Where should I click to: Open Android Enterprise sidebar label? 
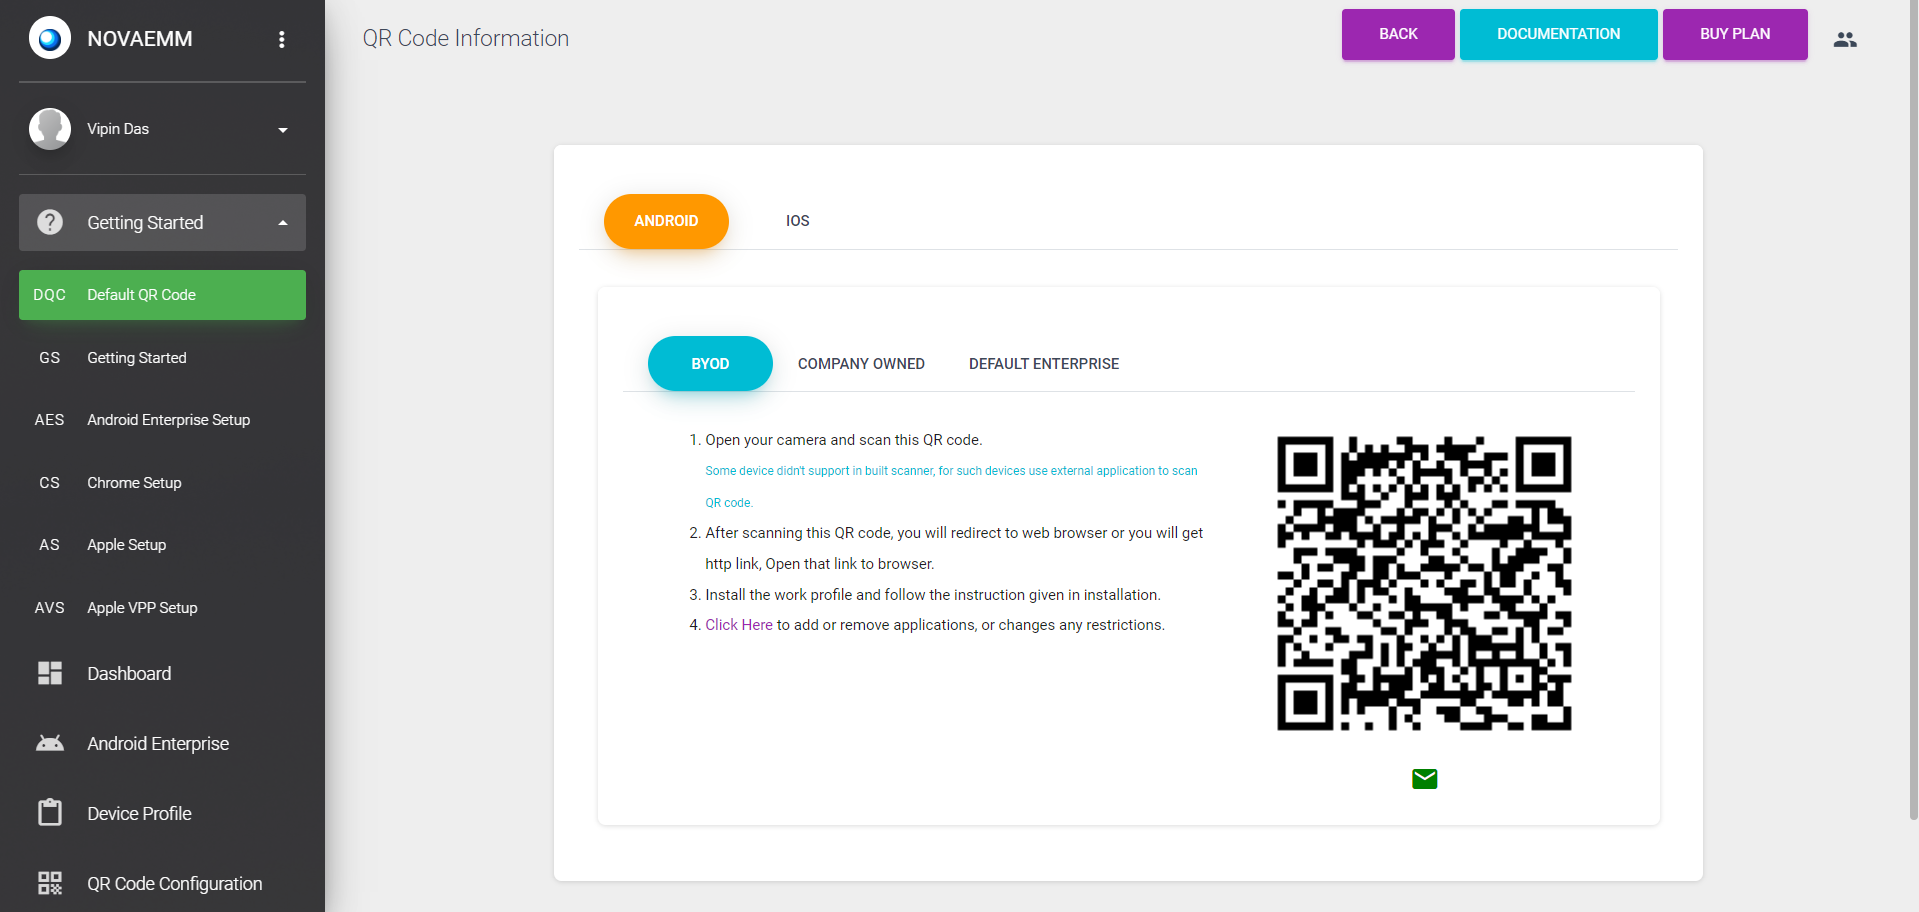tap(158, 744)
